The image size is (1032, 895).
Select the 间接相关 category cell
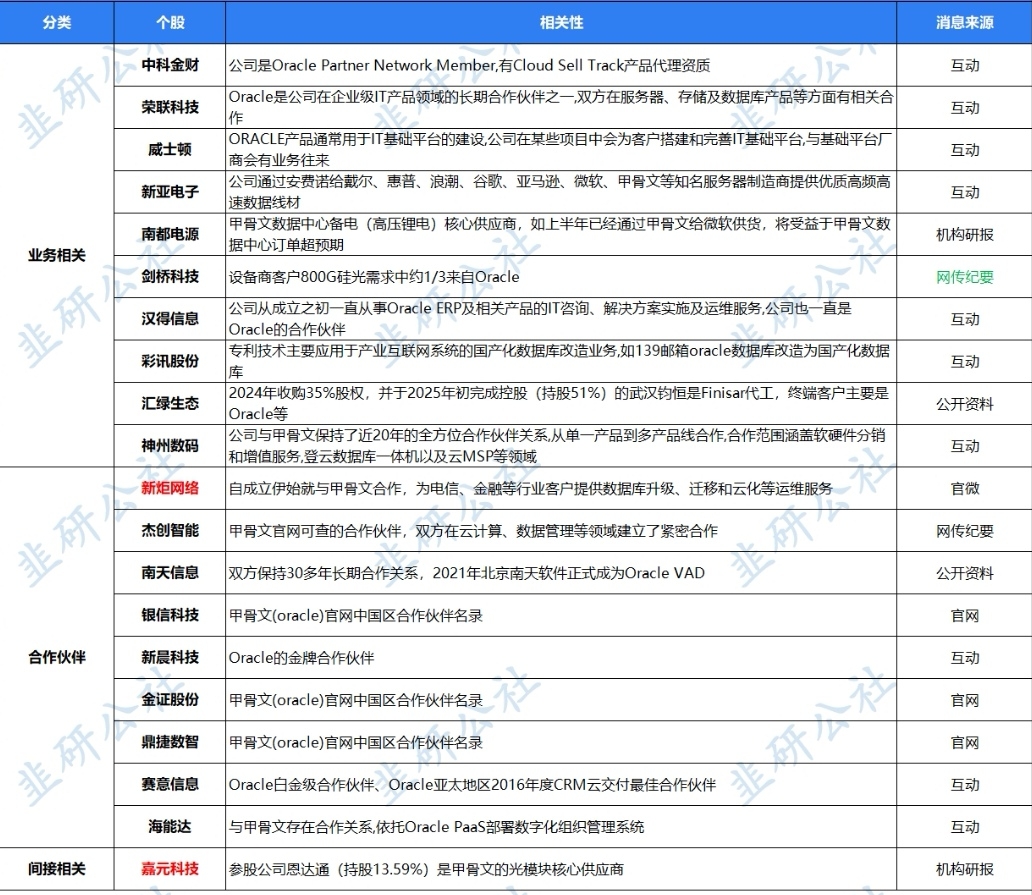(57, 869)
